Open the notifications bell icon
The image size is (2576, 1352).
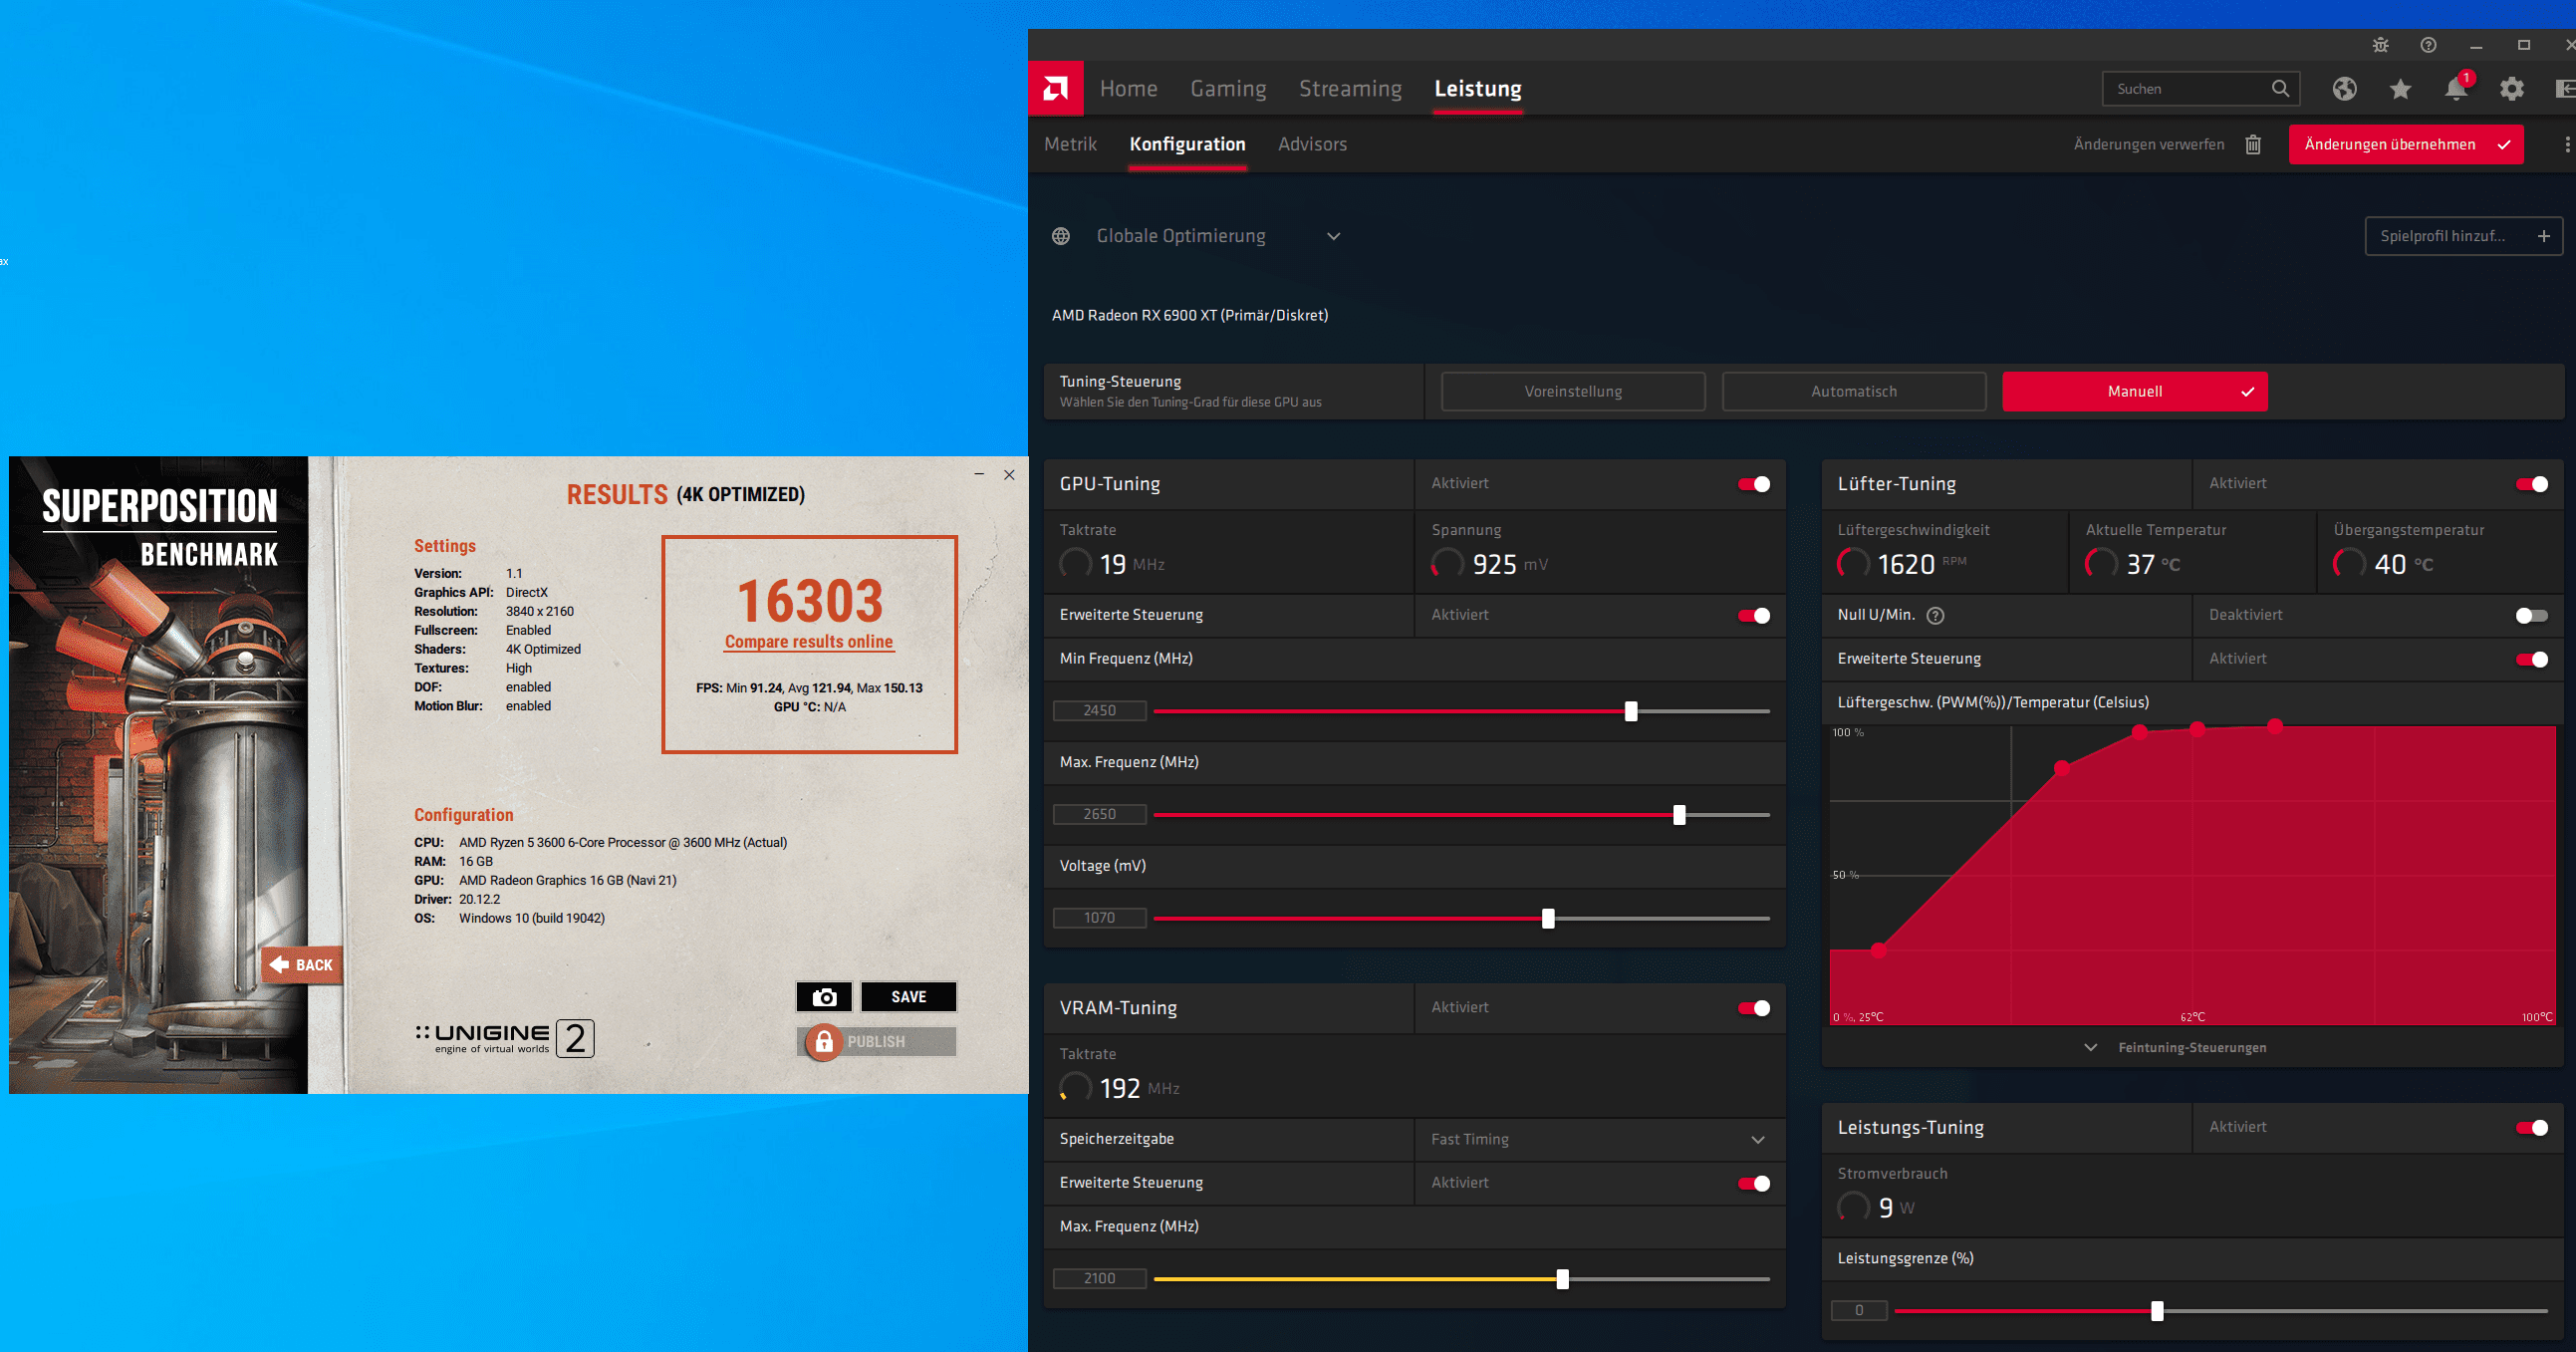(x=2456, y=89)
